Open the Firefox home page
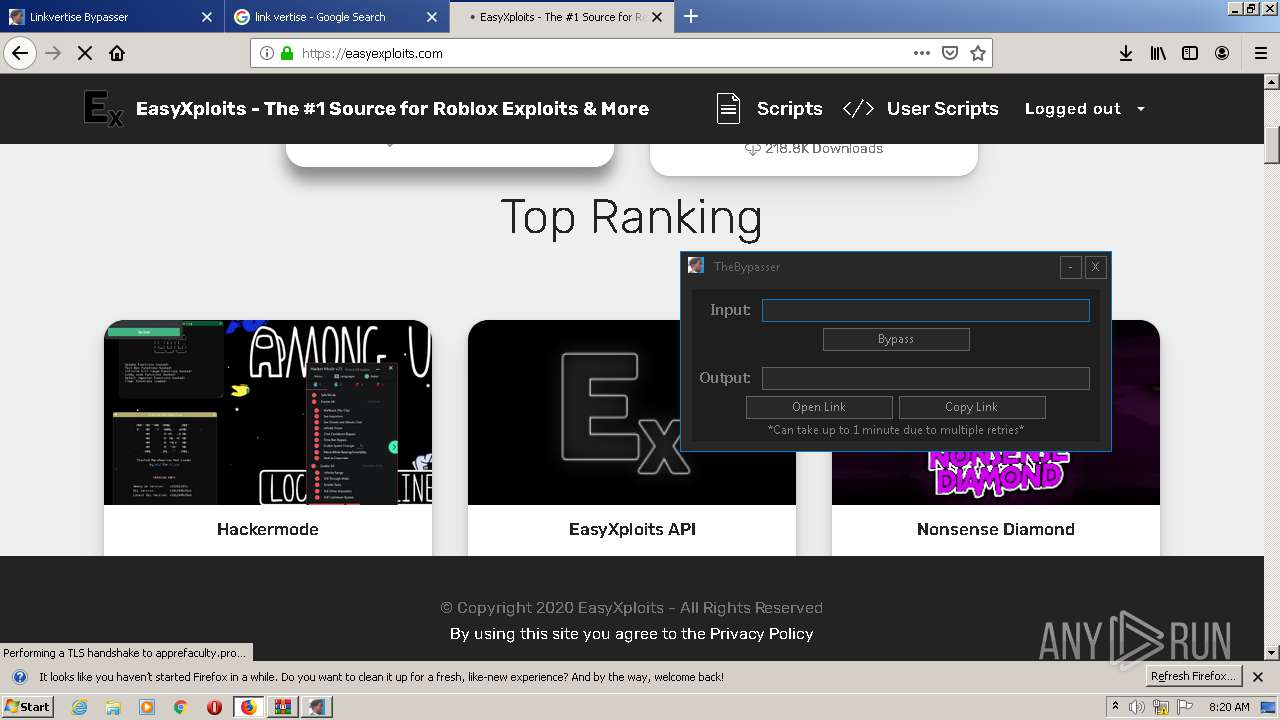The height and width of the screenshot is (720, 1280). tap(117, 54)
